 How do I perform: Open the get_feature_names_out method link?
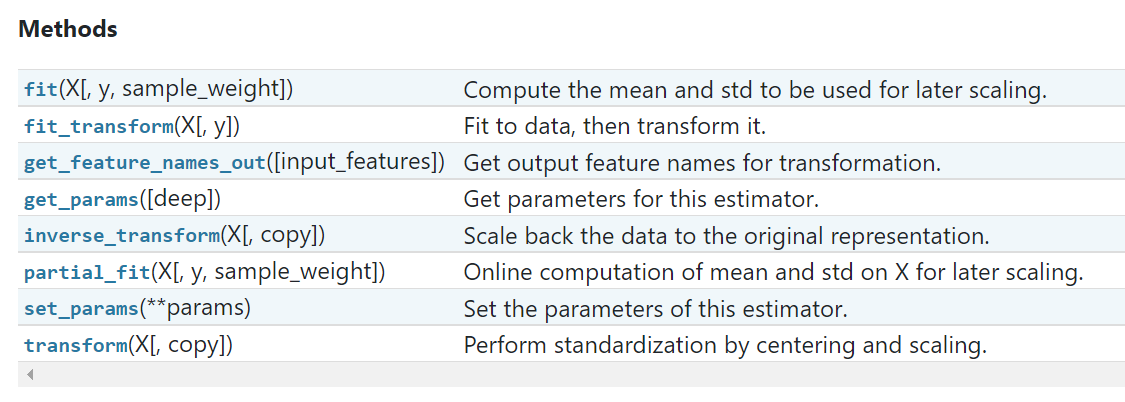pos(145,163)
